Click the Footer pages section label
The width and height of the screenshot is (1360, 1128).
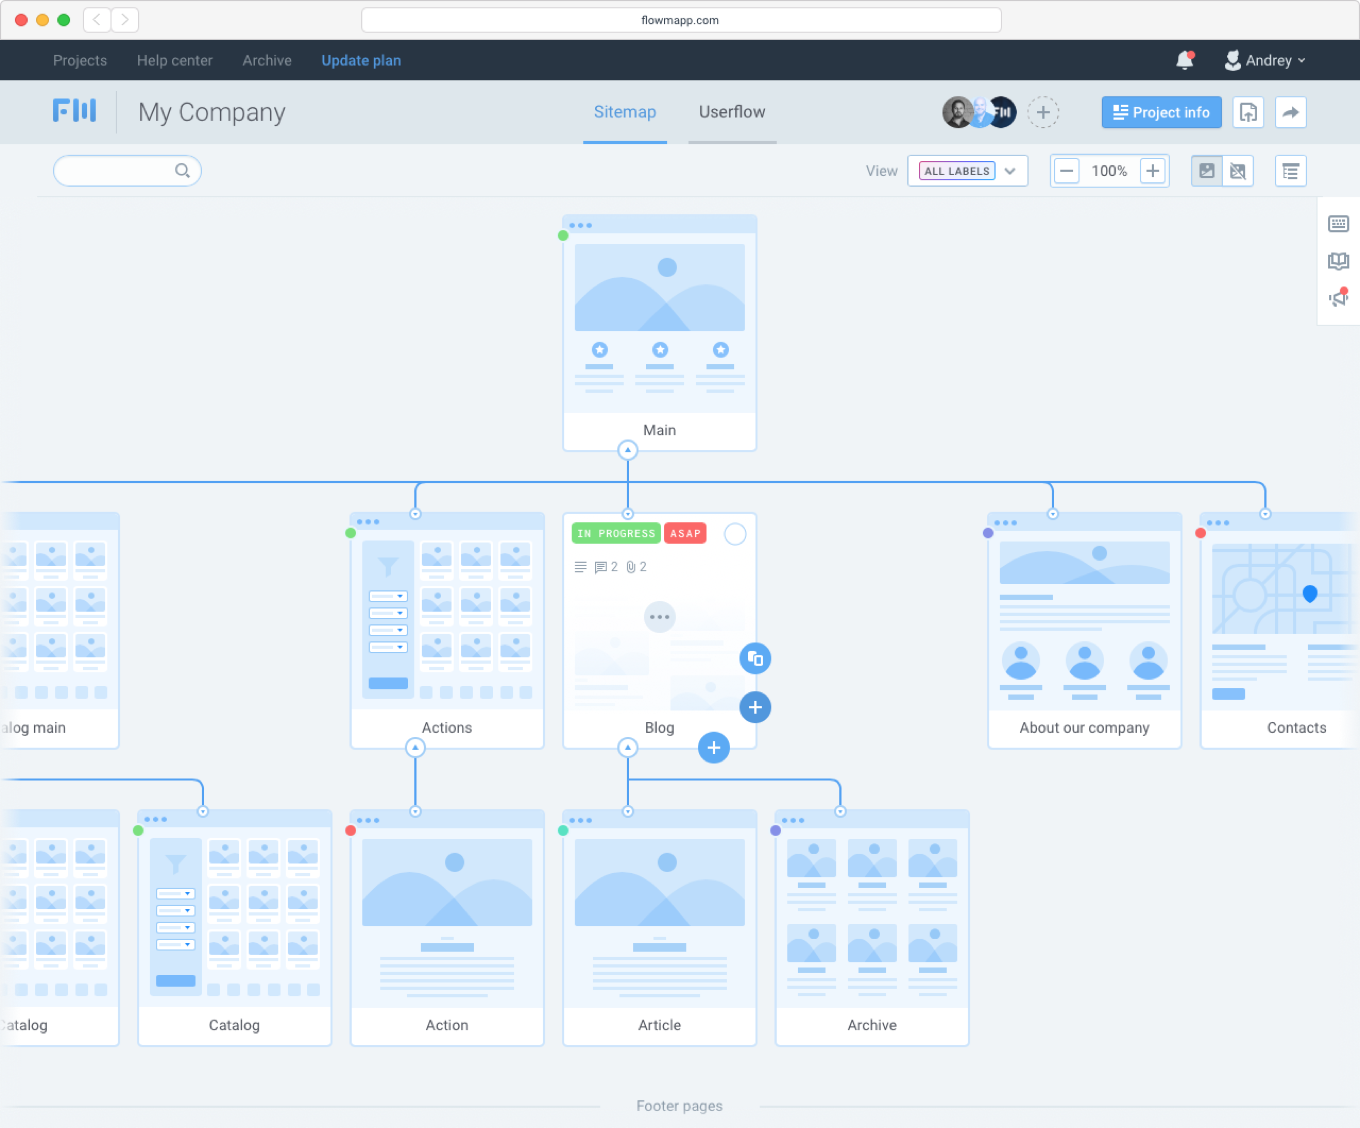[x=680, y=1106]
